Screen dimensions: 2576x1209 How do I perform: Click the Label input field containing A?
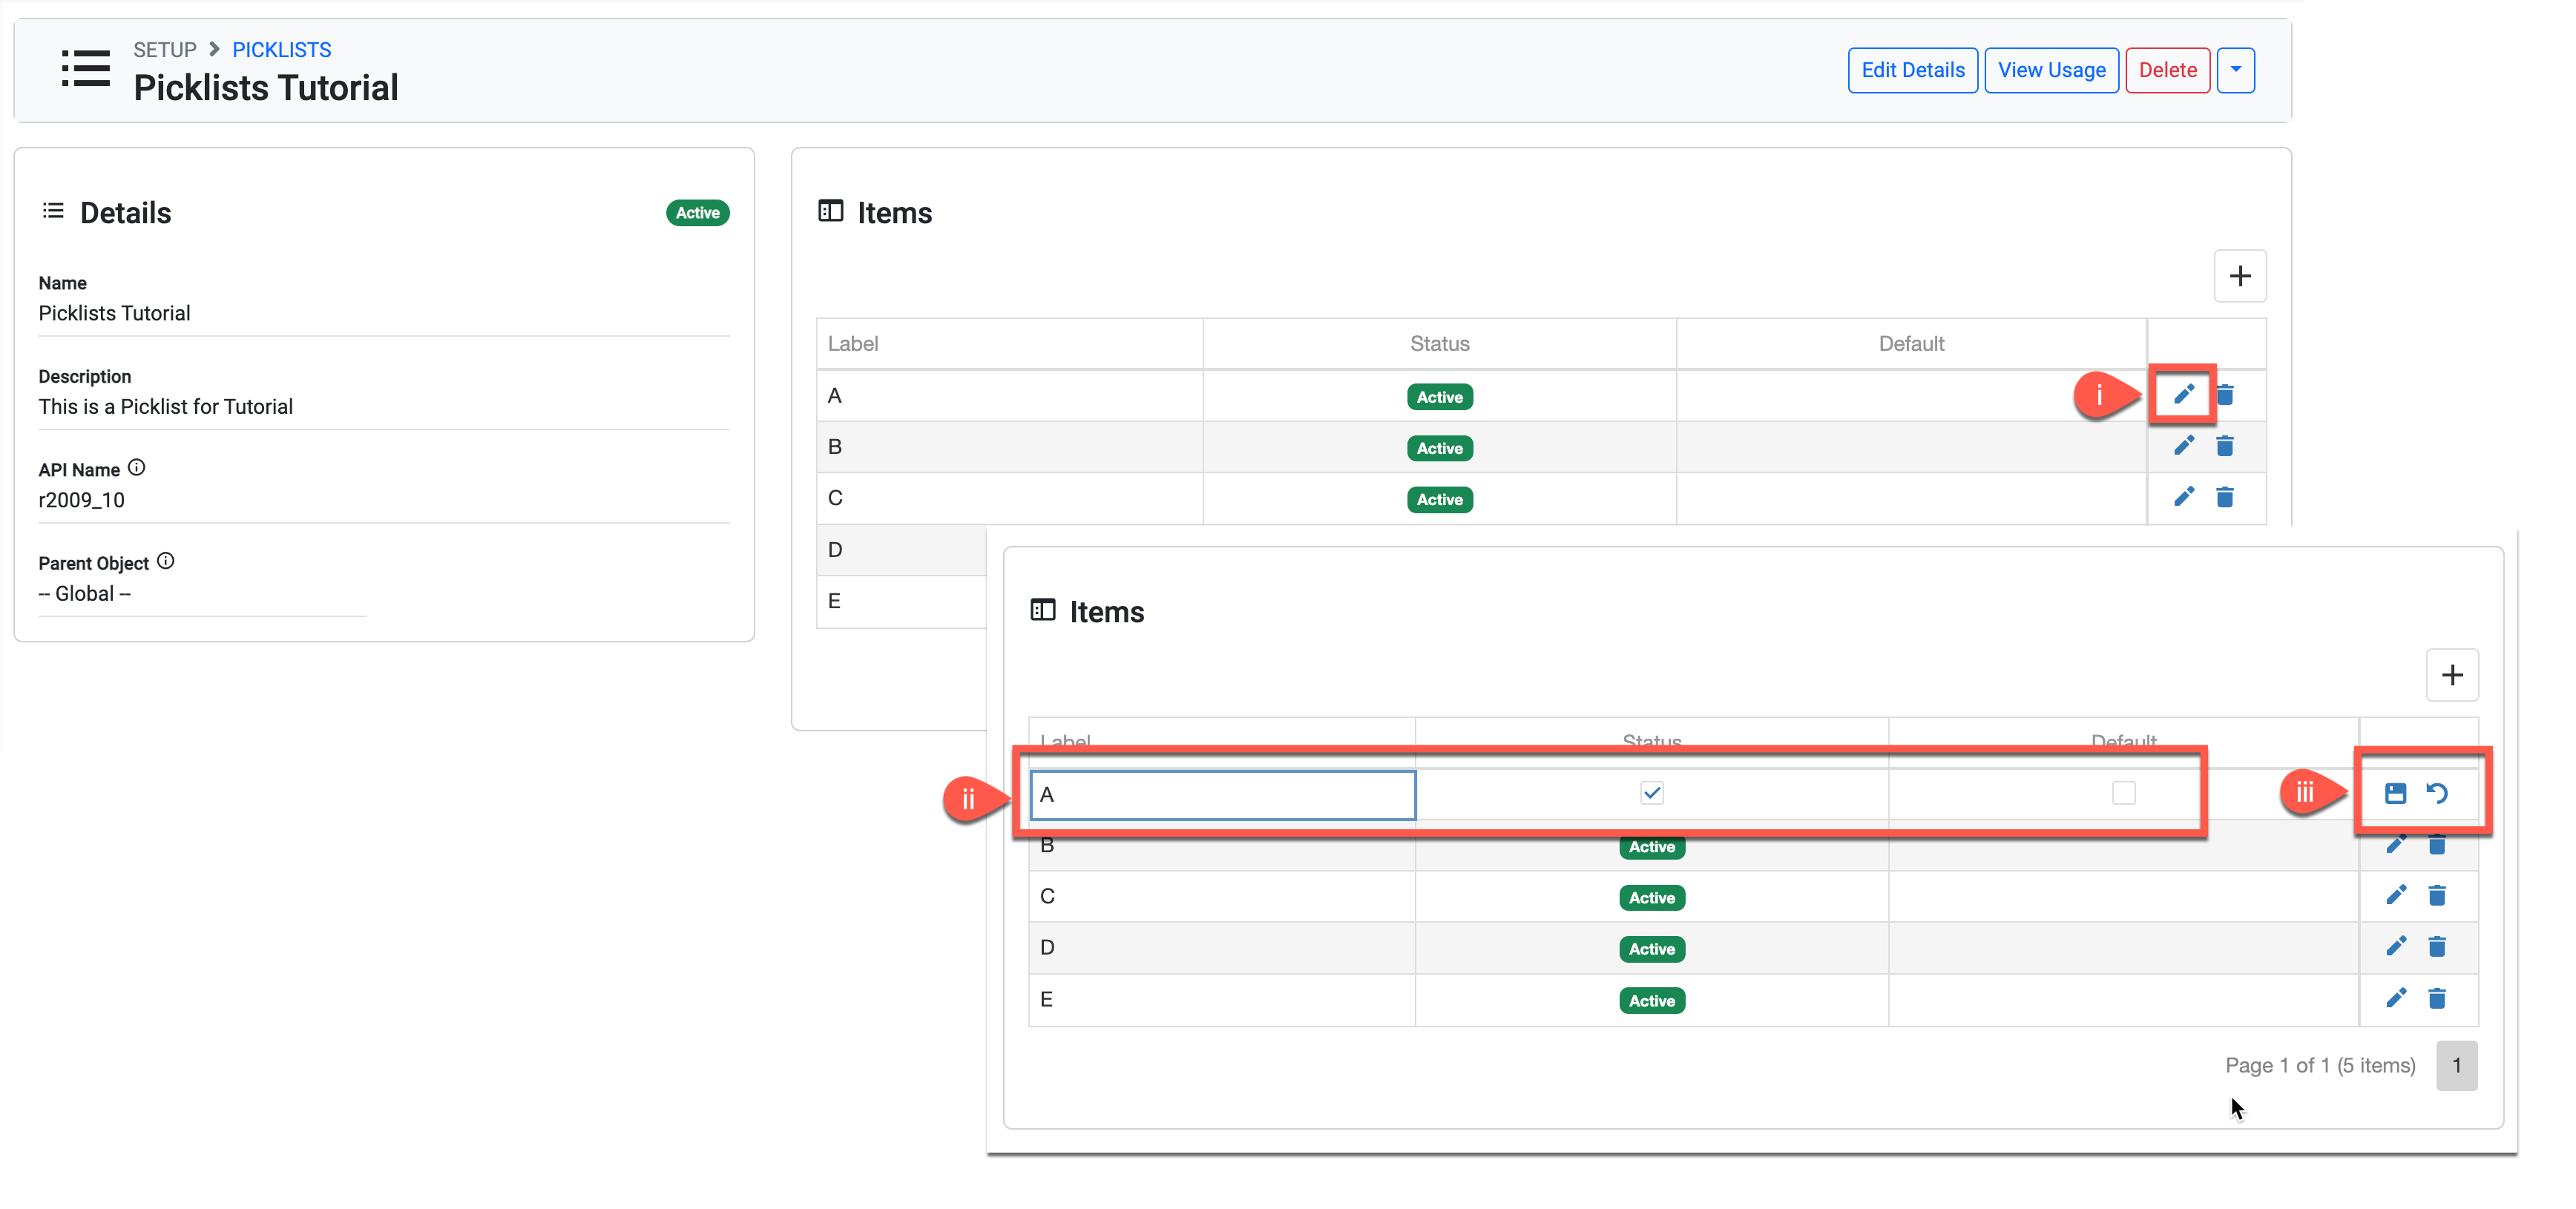coord(1222,794)
